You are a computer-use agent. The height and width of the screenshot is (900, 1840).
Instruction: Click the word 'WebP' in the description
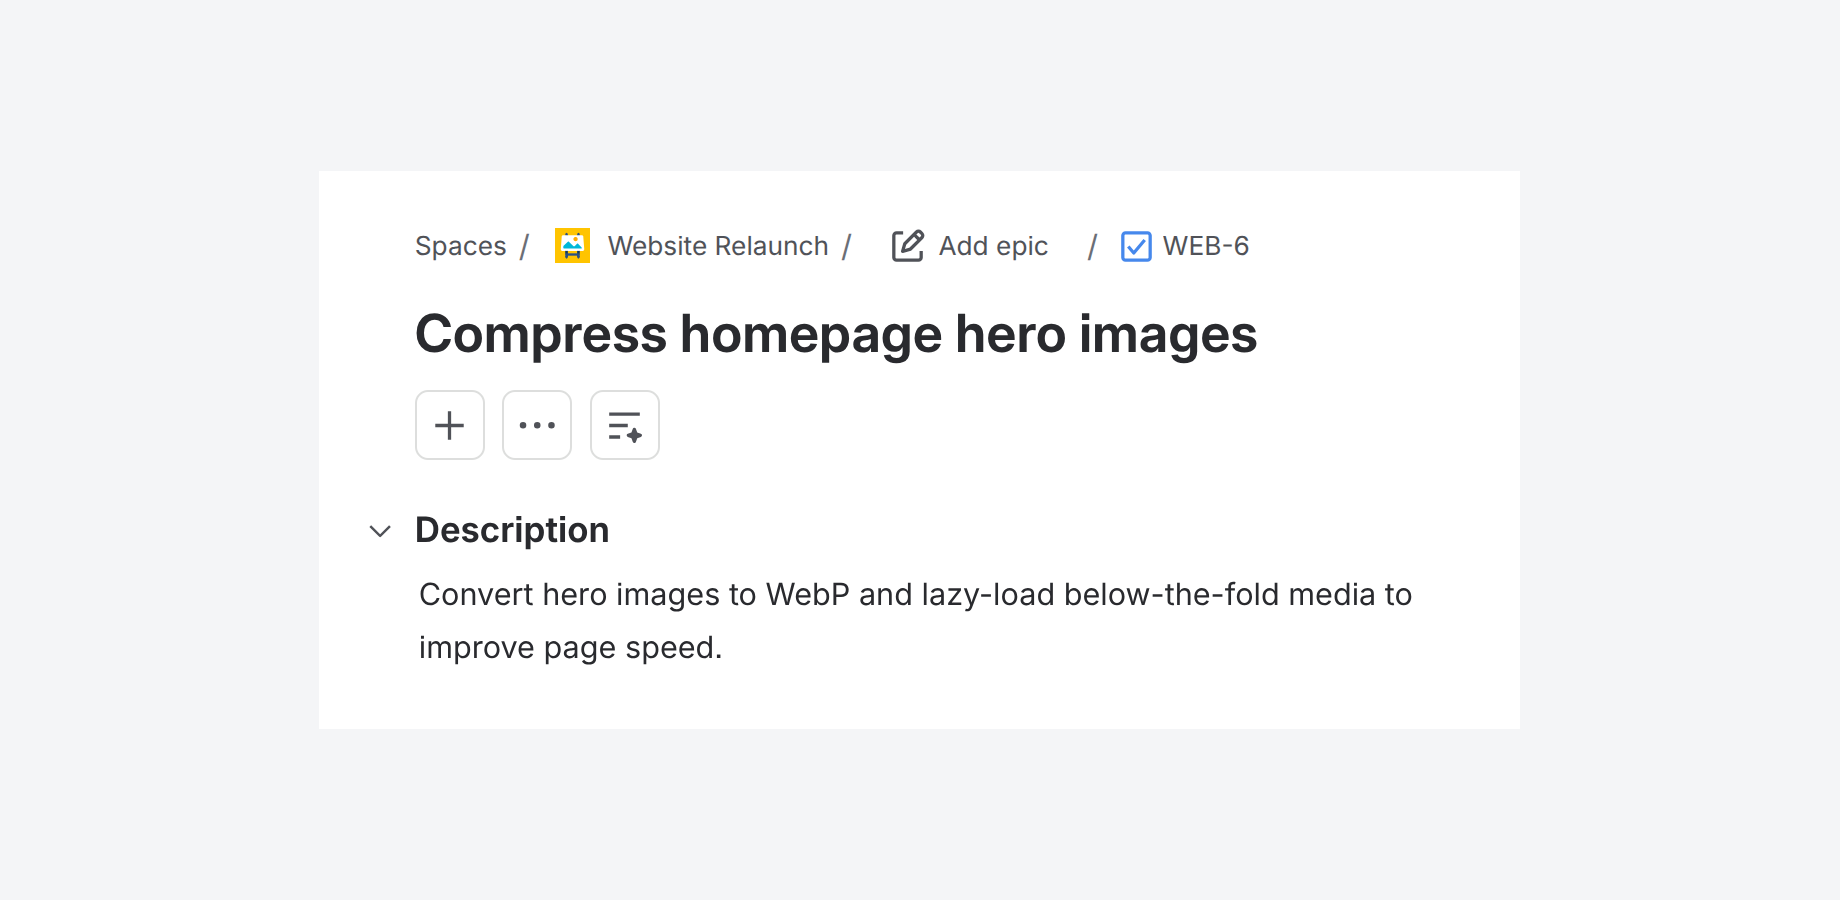click(808, 595)
